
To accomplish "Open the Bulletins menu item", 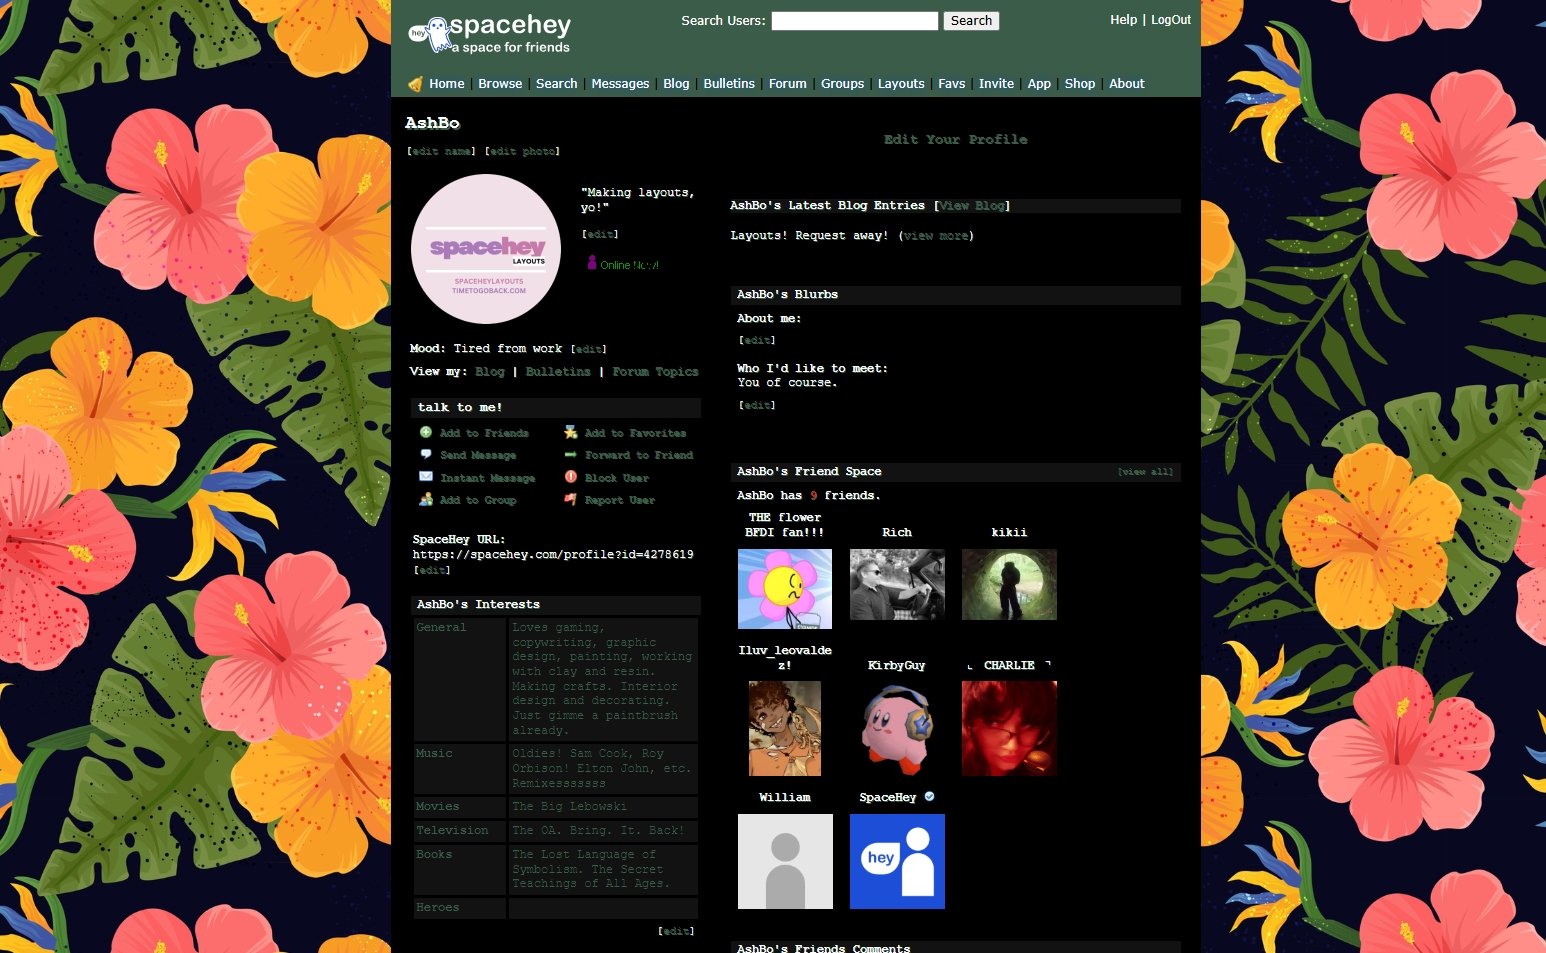I will tap(728, 84).
